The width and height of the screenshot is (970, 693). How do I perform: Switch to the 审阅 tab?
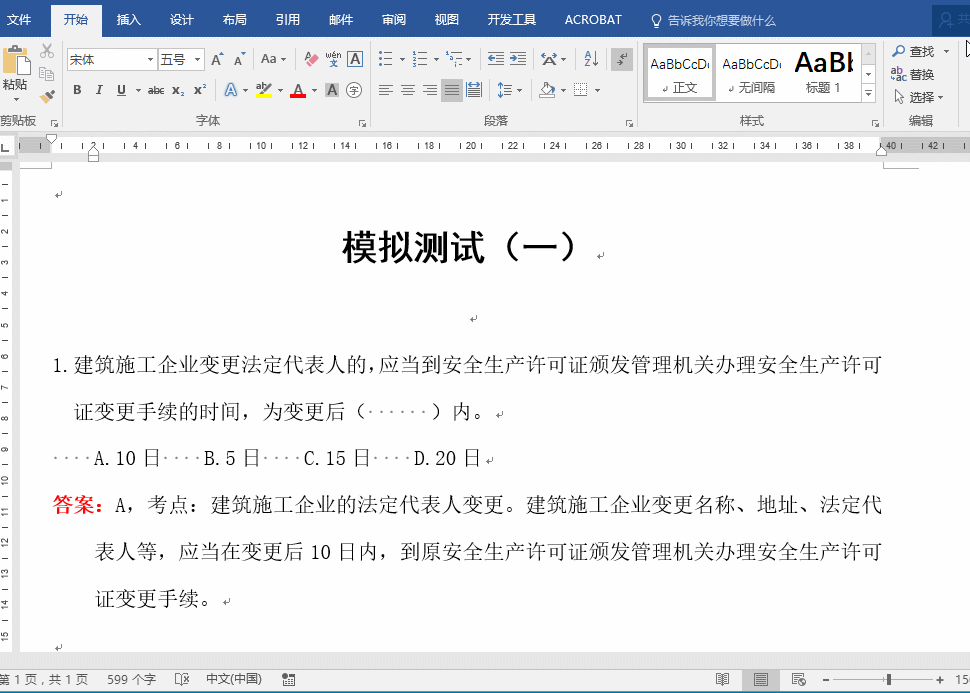click(x=393, y=20)
